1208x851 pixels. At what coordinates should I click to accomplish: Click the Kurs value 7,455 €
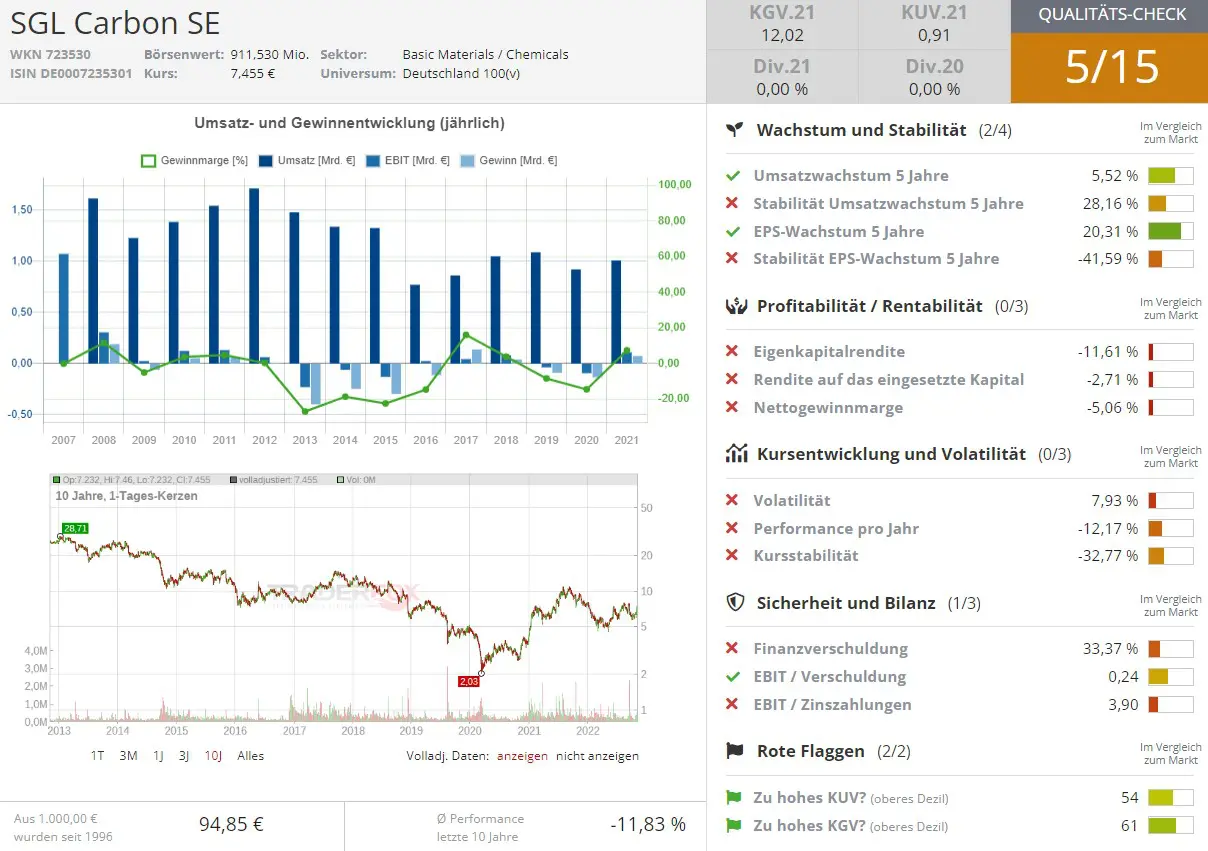252,73
